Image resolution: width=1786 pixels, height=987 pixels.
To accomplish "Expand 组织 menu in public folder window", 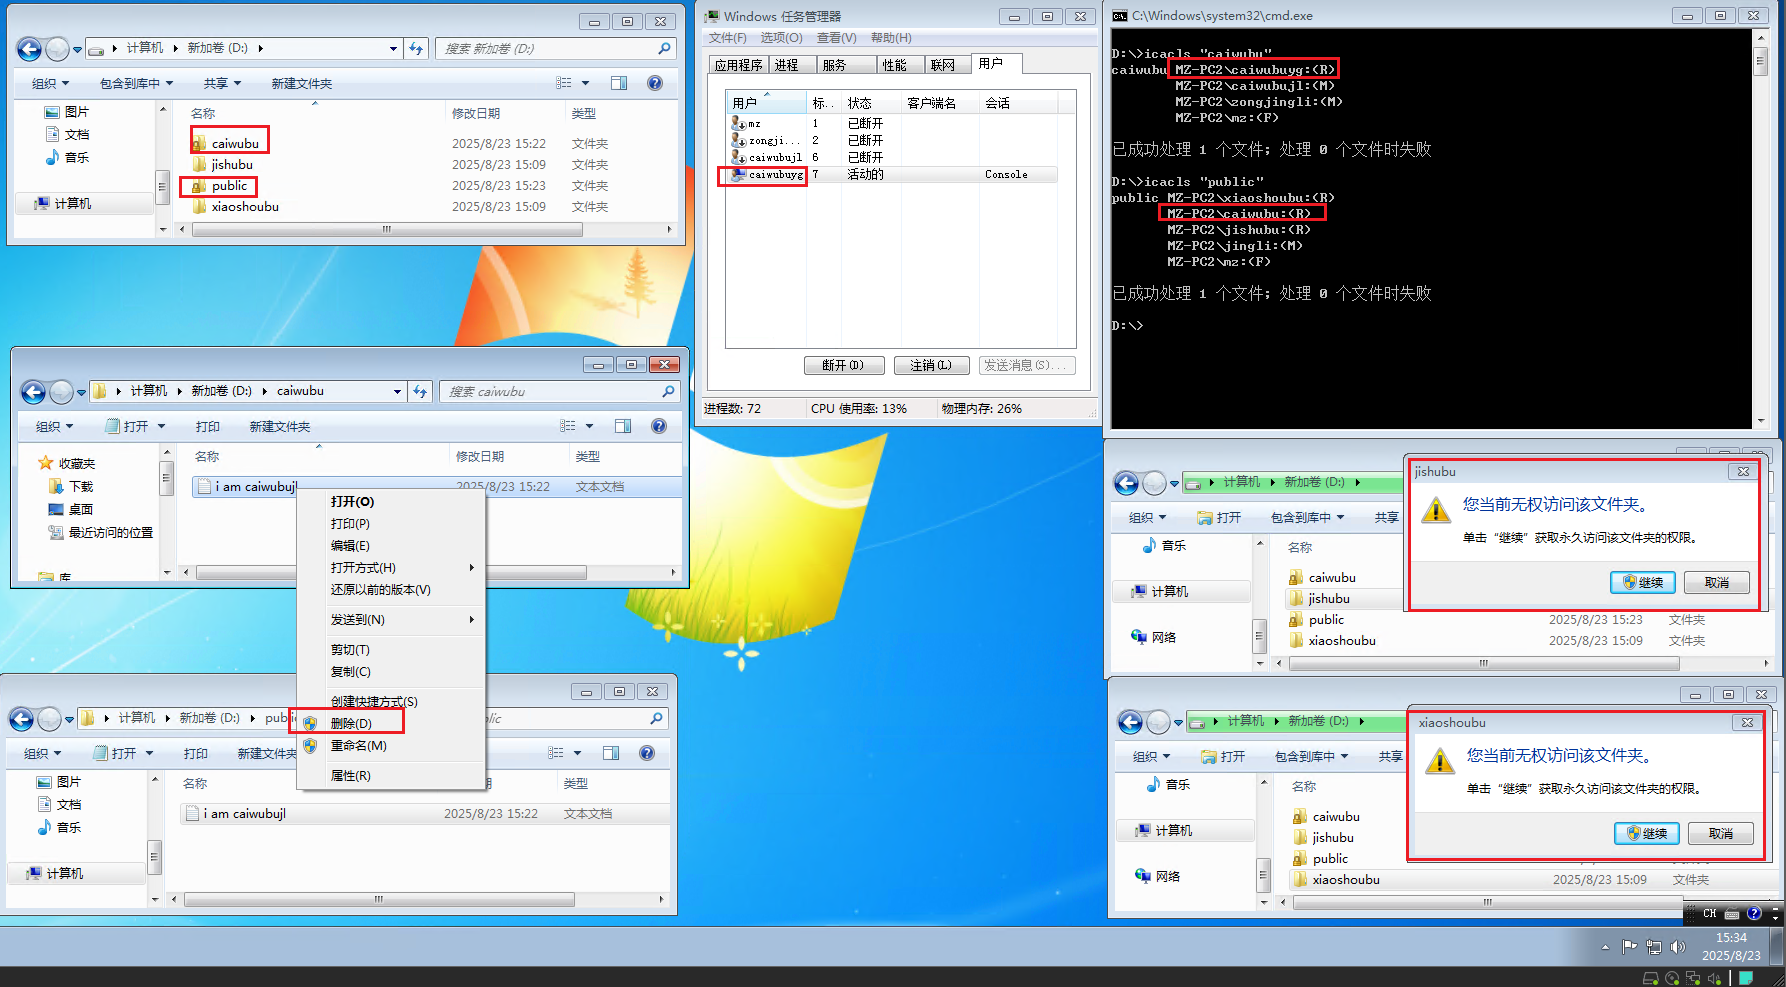I will click(x=42, y=754).
